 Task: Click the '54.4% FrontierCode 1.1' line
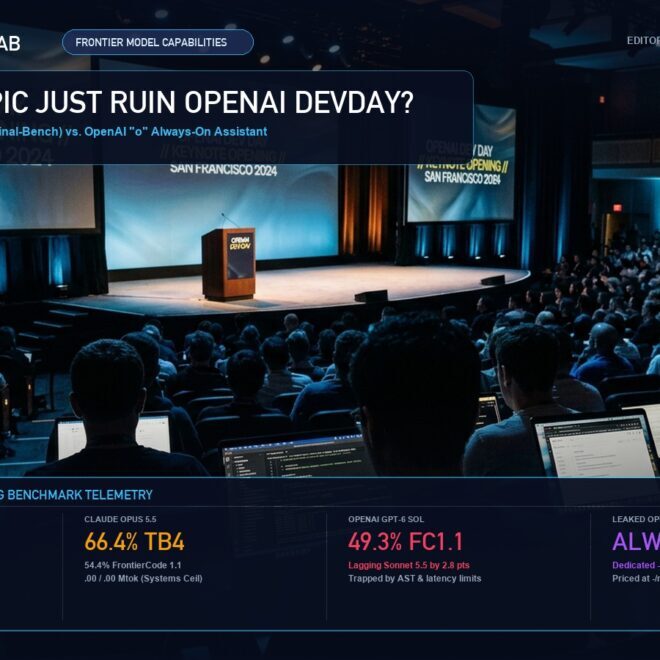tap(133, 565)
